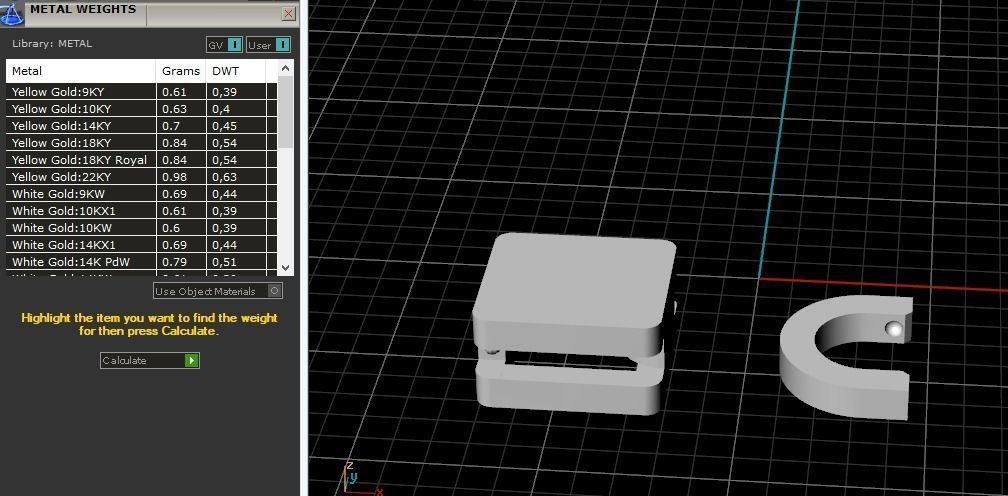Select the White Gold:14KX1 row
This screenshot has height=496, width=1008.
click(141, 245)
